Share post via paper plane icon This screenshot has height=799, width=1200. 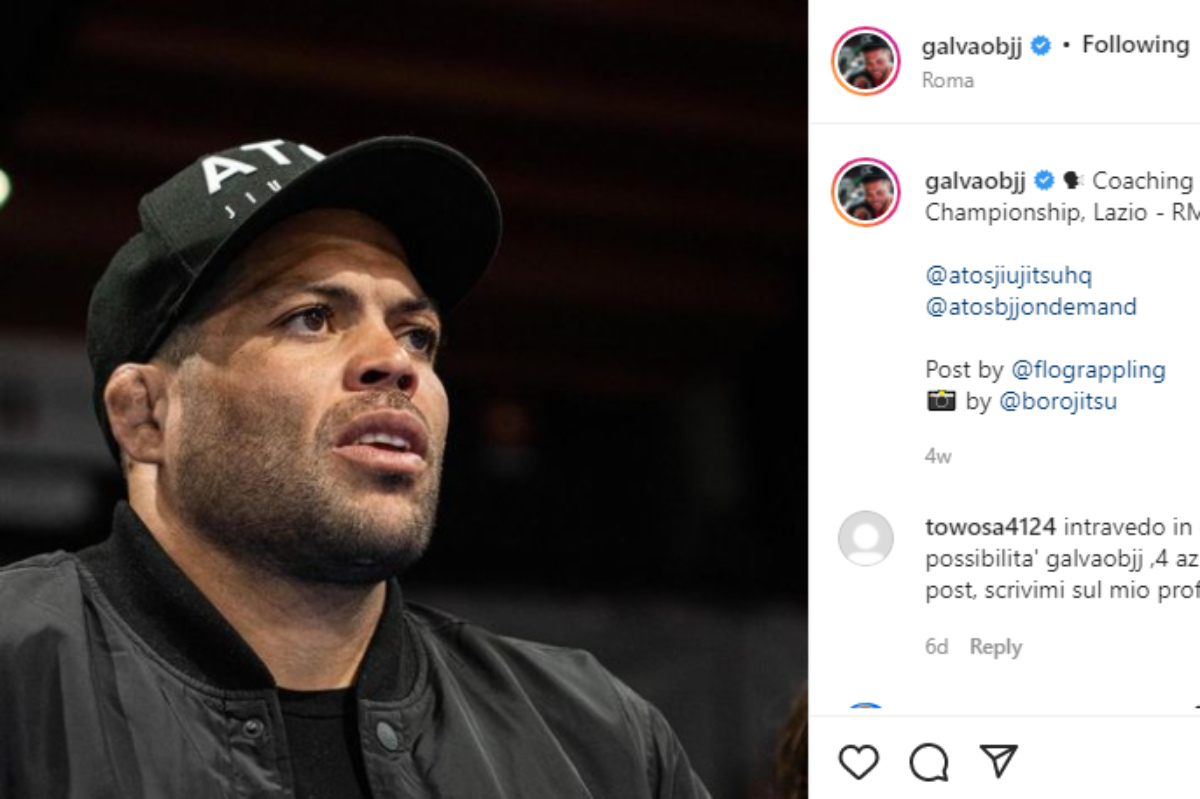[998, 761]
